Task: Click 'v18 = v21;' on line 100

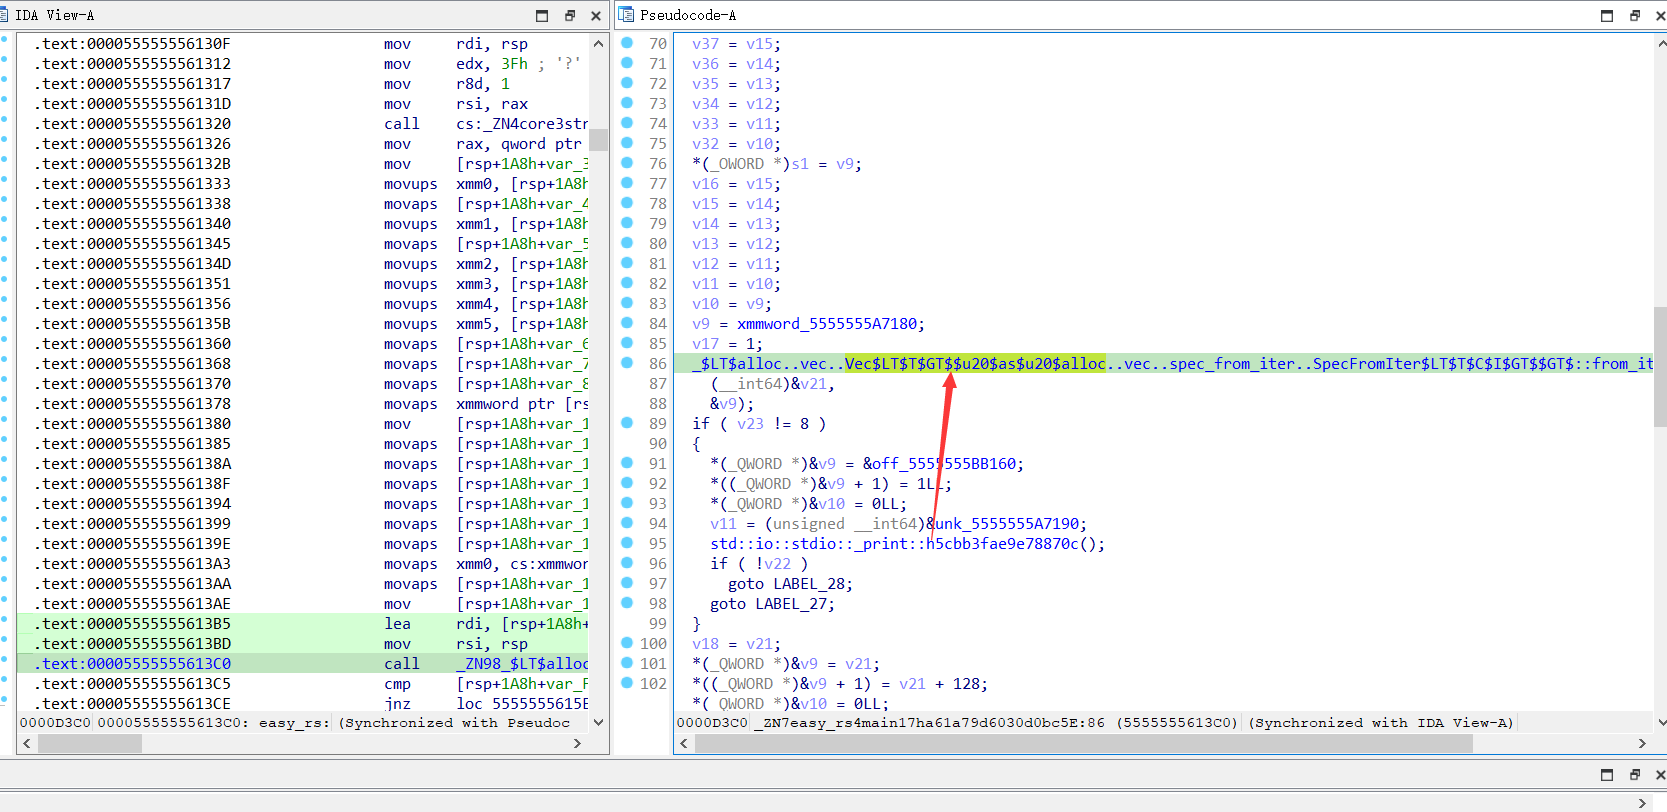Action: pos(736,643)
